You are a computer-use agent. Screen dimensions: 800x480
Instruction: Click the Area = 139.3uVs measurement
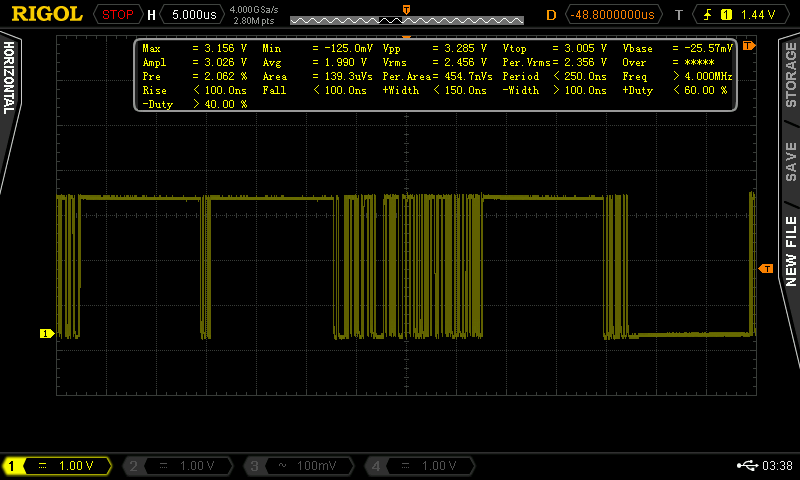click(317, 77)
